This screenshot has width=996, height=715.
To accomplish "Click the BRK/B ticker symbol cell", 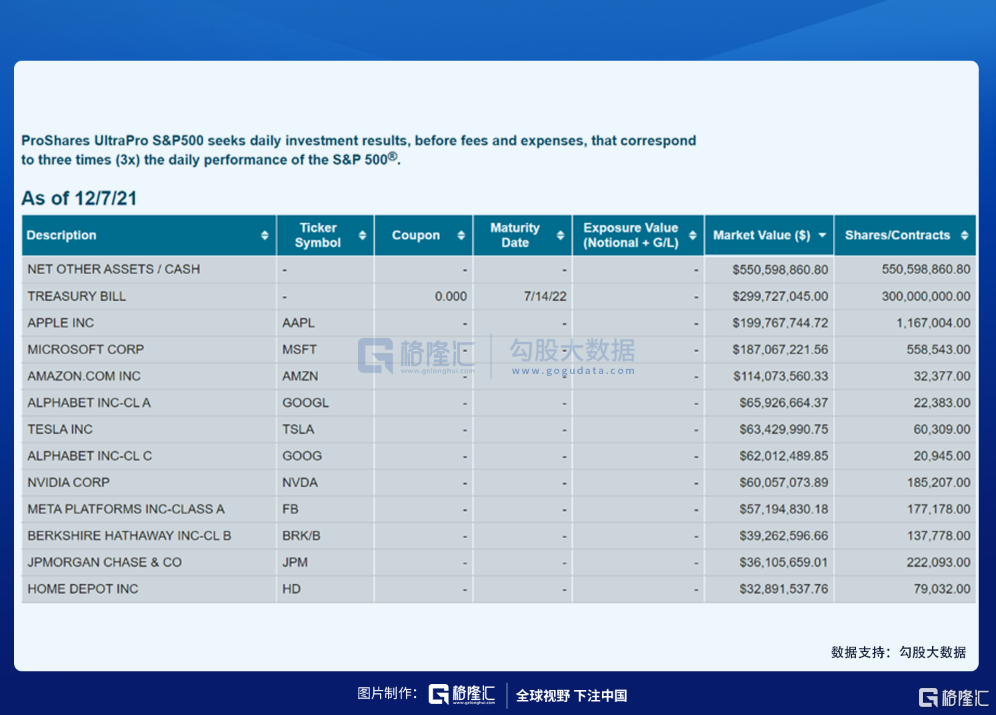I will [301, 535].
